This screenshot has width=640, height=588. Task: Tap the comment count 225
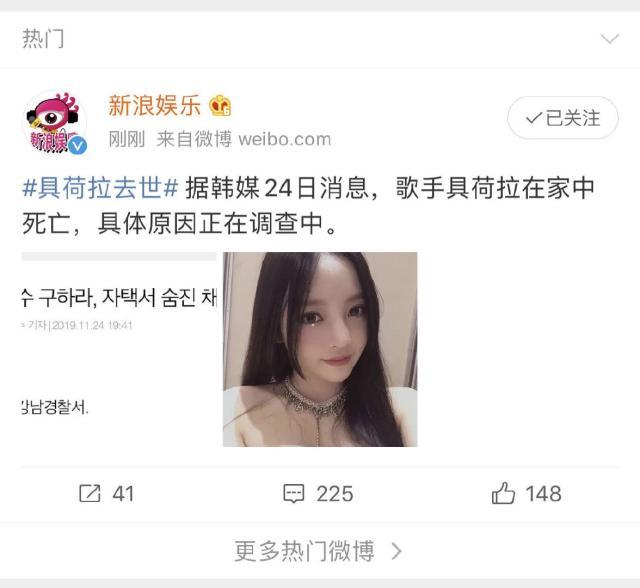point(335,494)
